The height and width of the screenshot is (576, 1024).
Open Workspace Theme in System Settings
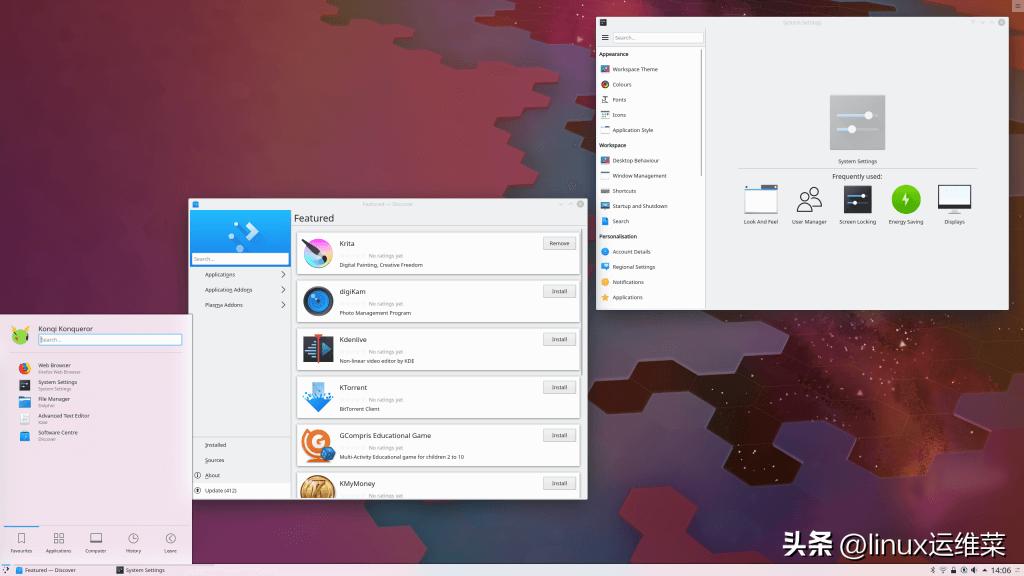coord(650,69)
